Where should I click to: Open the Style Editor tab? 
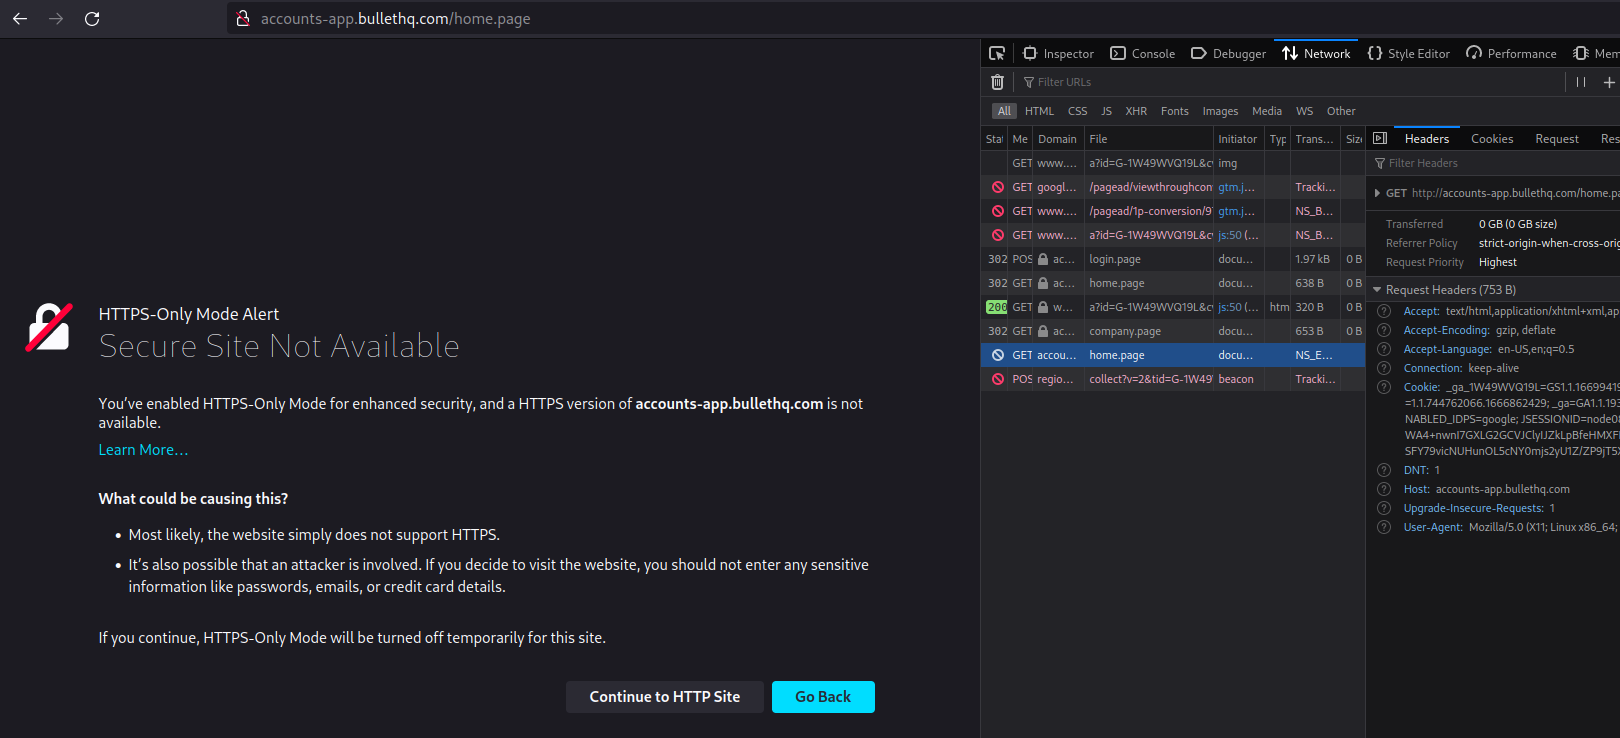pos(1408,53)
